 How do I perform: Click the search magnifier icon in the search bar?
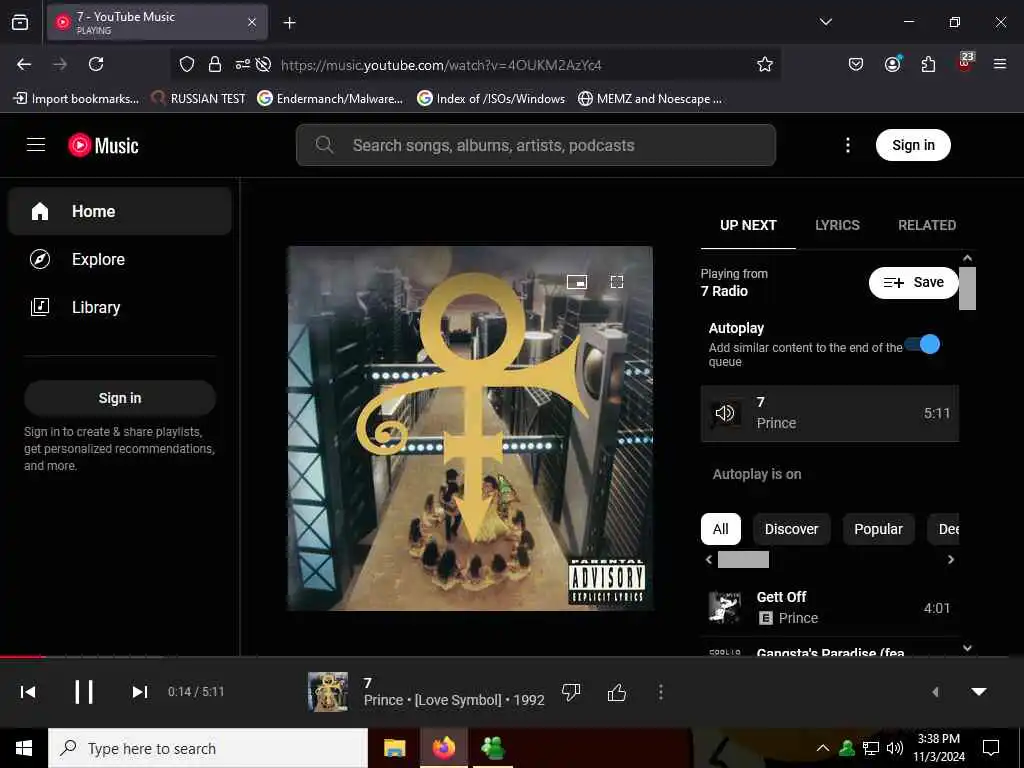click(x=325, y=145)
